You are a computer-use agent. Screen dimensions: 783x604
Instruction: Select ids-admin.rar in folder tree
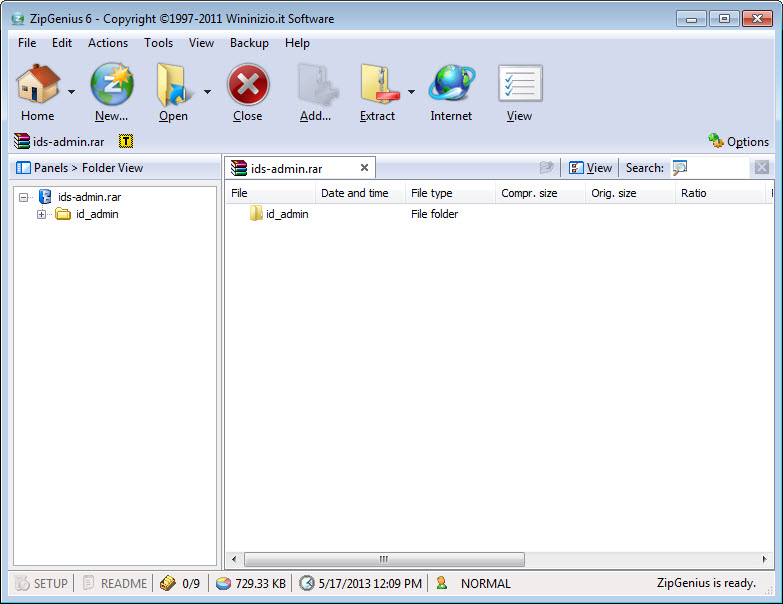pyautogui.click(x=89, y=197)
